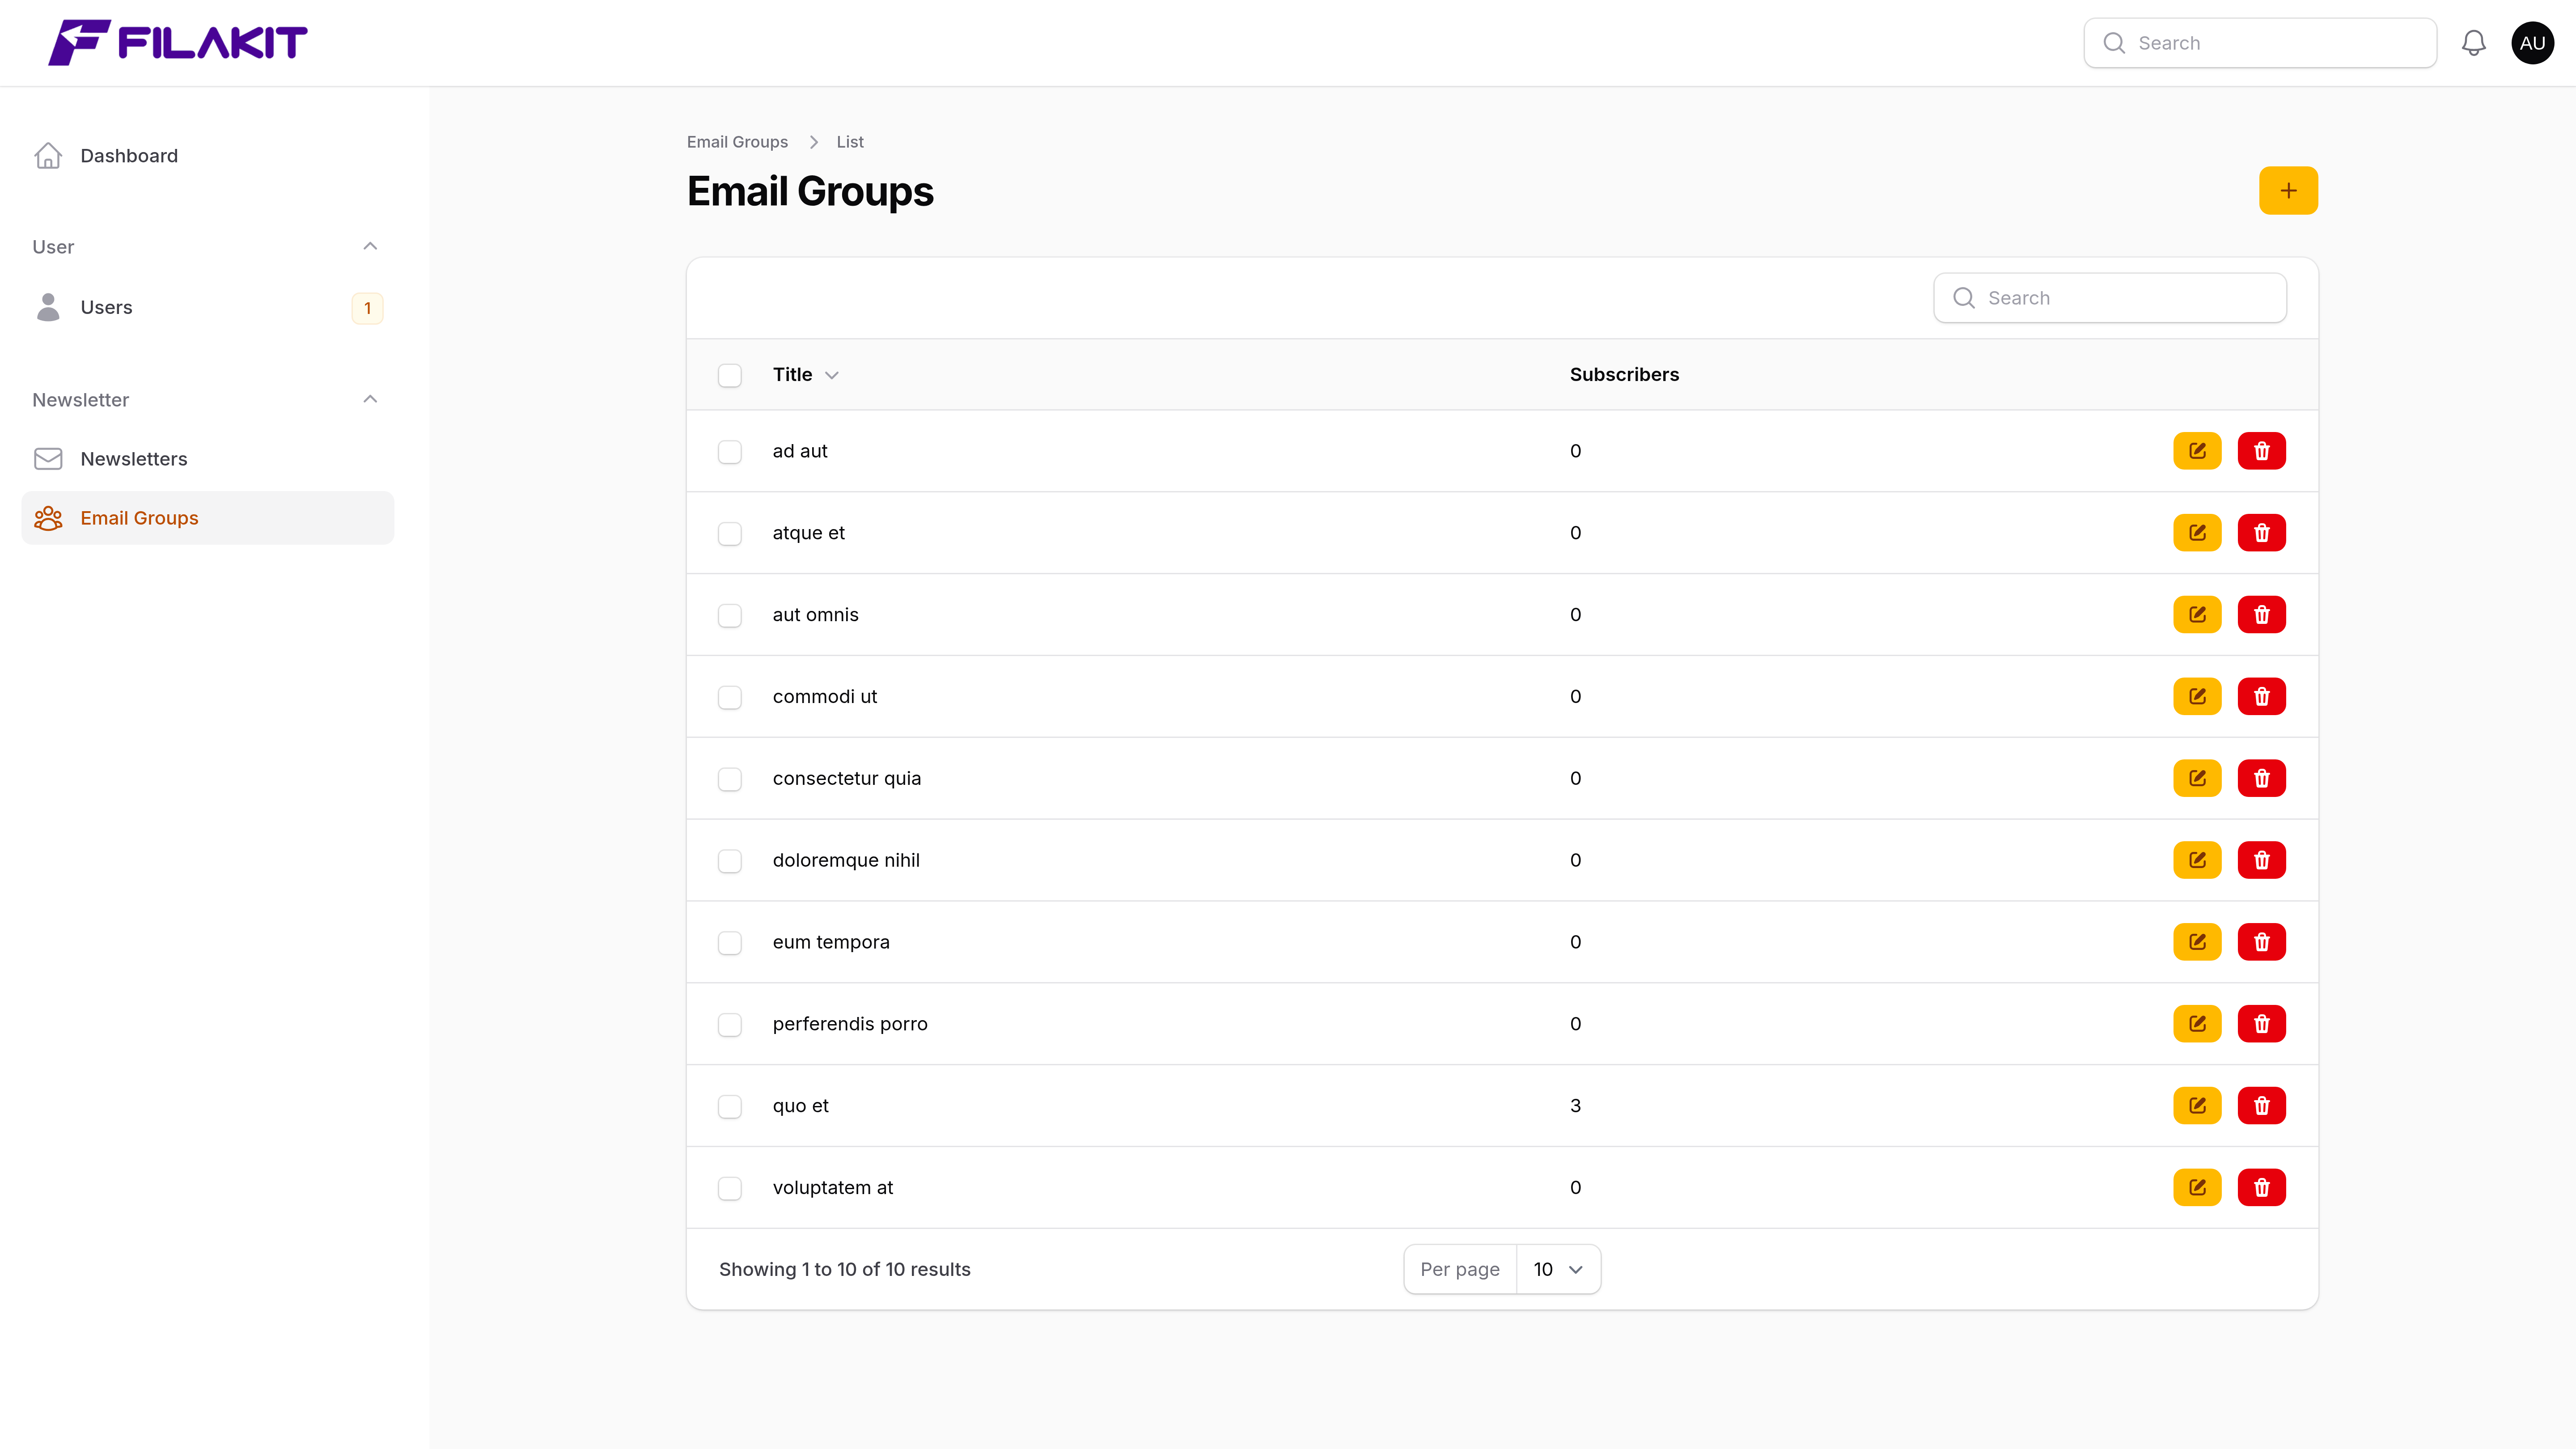Open Users in sidebar
This screenshot has height=1449, width=2576.
(x=208, y=308)
